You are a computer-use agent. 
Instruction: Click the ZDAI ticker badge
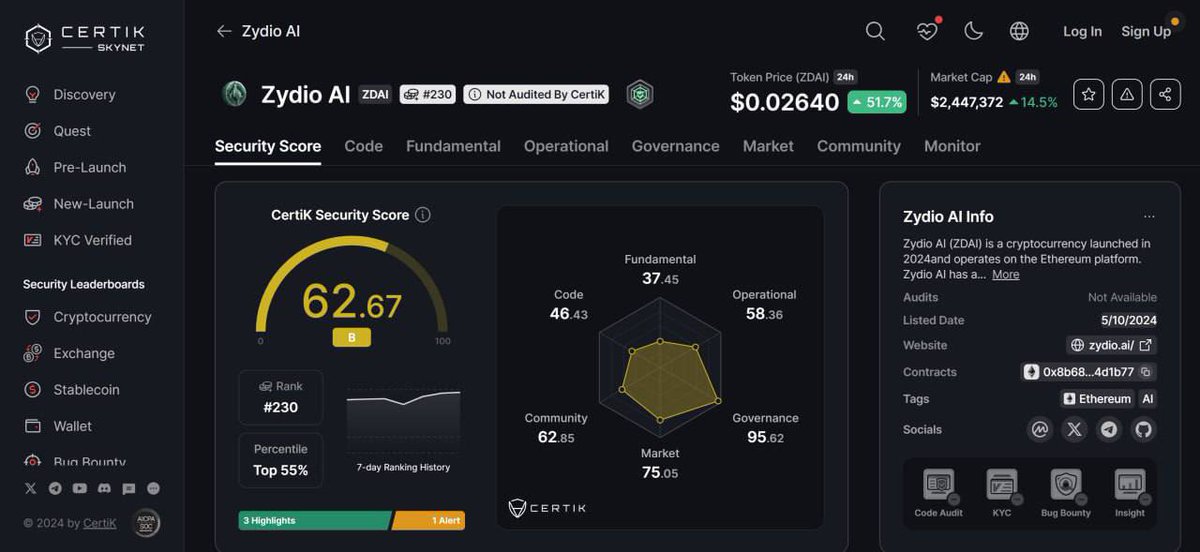pos(376,94)
